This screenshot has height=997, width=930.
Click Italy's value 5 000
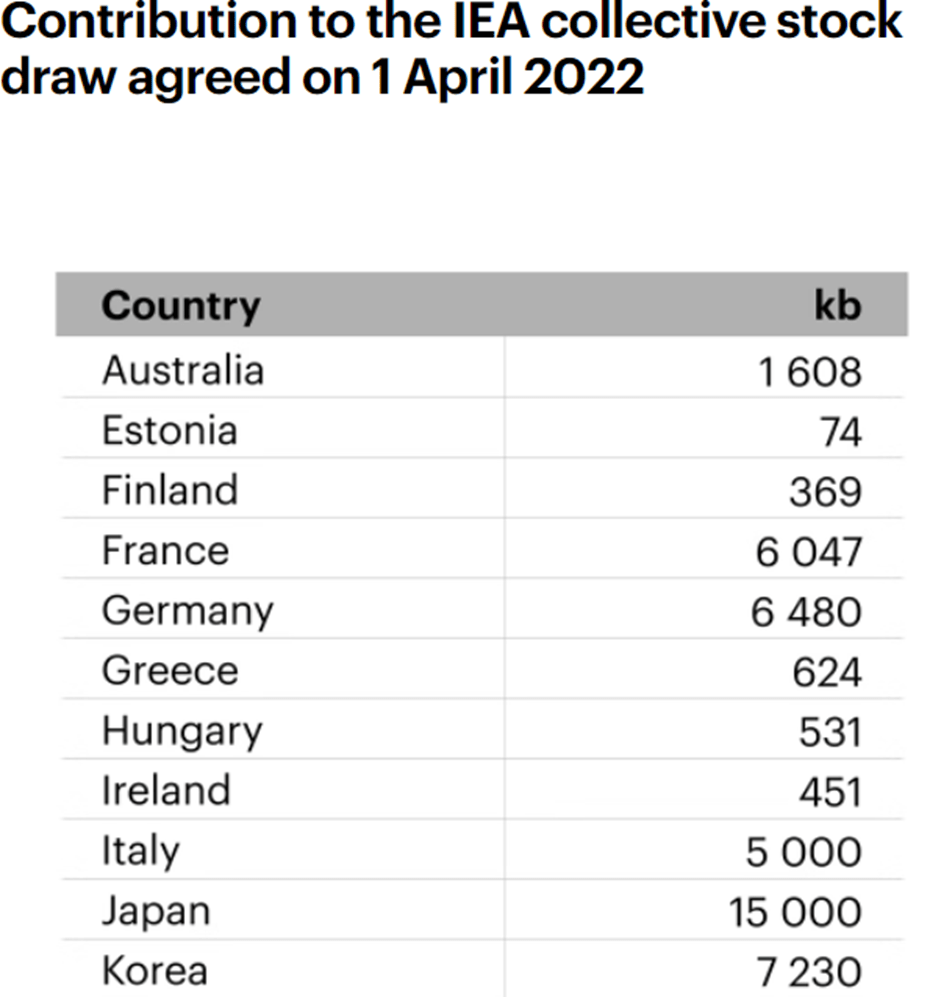803,852
